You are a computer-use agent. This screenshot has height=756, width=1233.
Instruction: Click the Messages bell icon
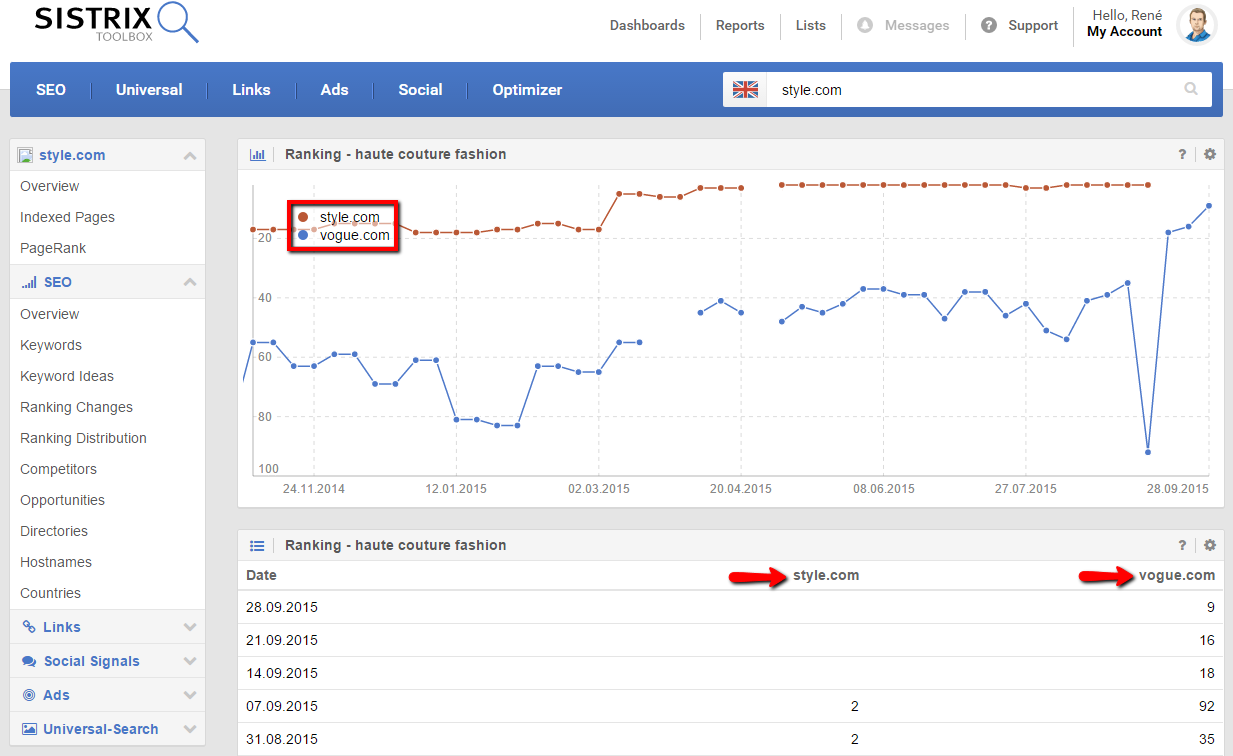[865, 25]
